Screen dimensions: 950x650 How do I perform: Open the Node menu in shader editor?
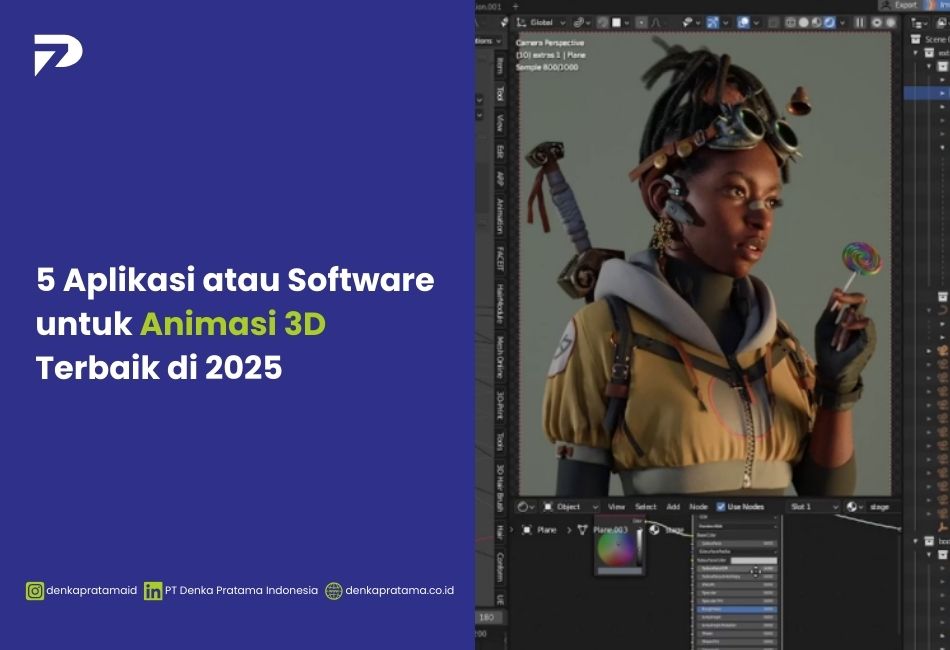698,507
